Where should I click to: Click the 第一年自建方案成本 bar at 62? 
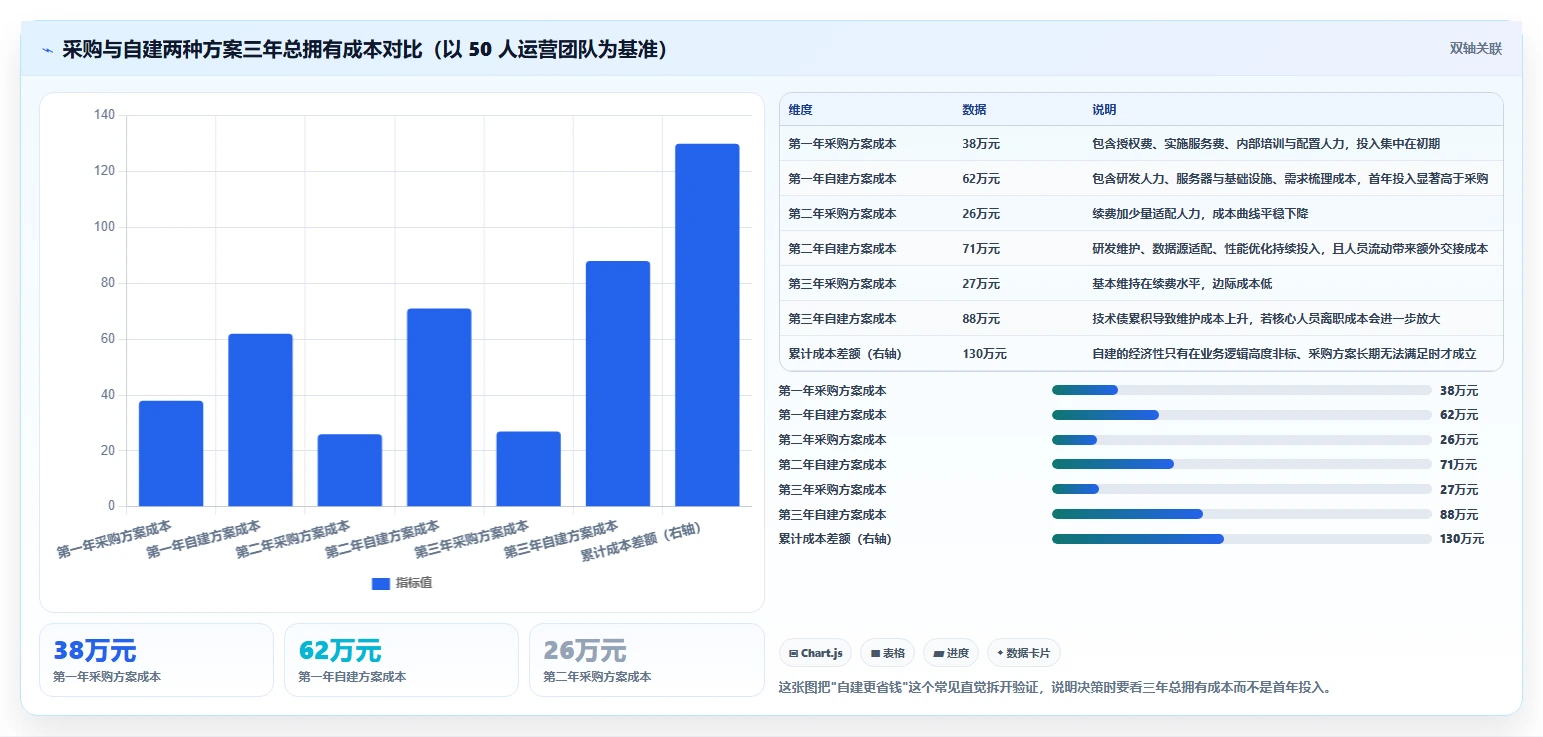260,420
